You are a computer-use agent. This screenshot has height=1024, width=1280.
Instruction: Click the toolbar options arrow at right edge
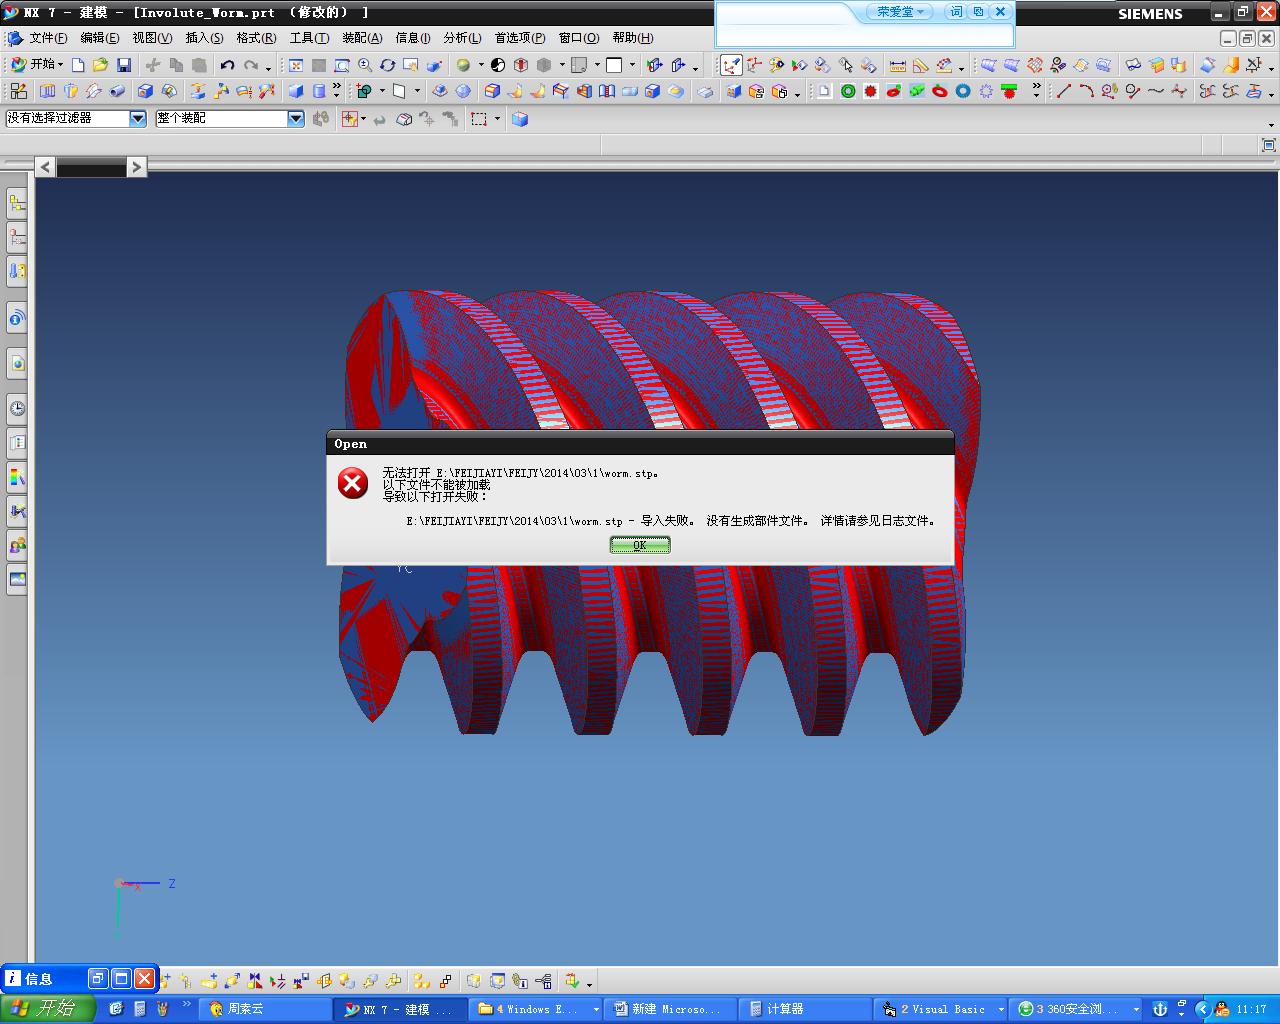coord(1271,125)
